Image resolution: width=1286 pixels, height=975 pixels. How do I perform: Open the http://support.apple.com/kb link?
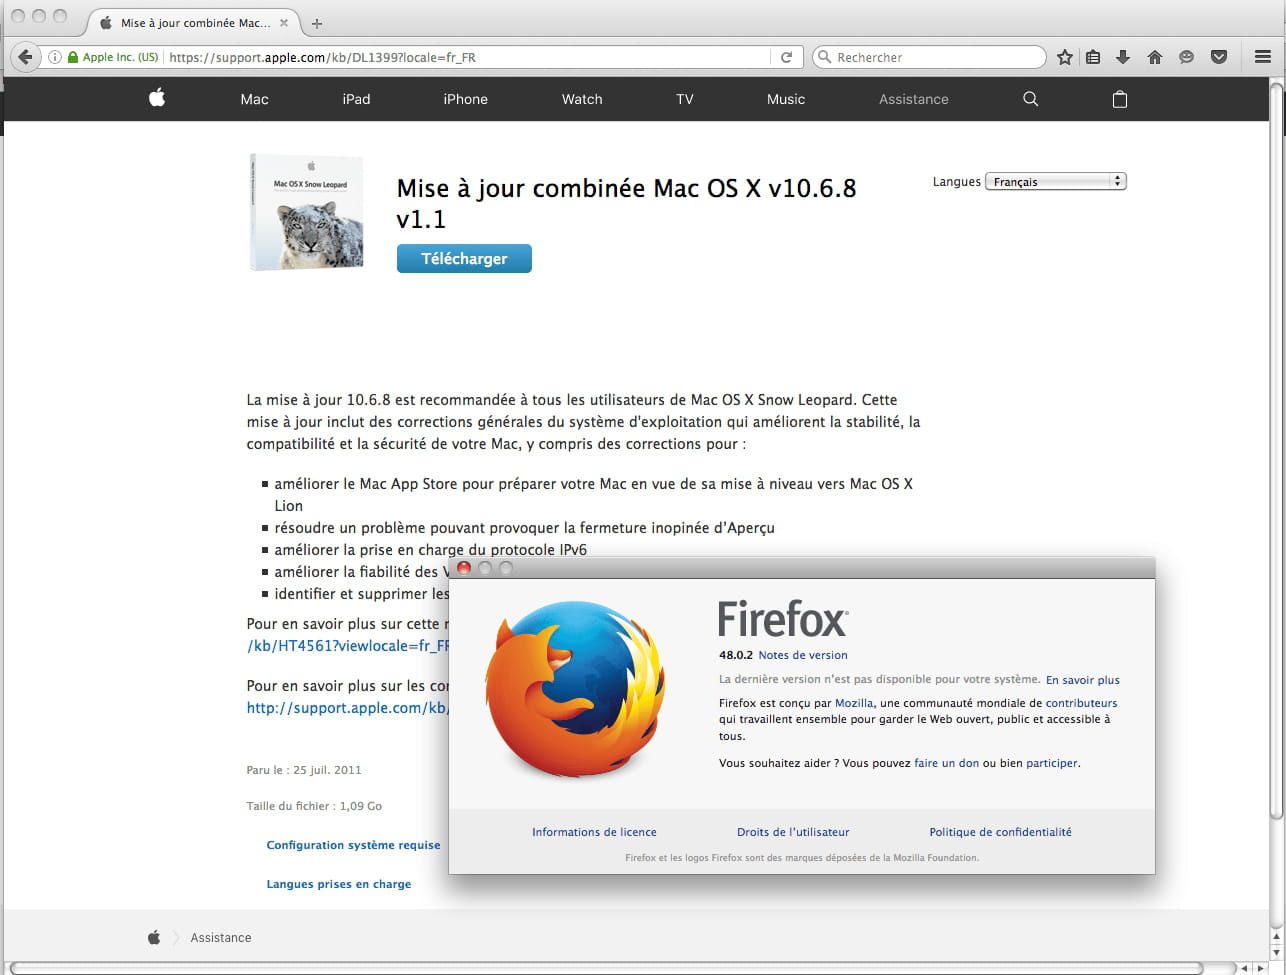[348, 708]
